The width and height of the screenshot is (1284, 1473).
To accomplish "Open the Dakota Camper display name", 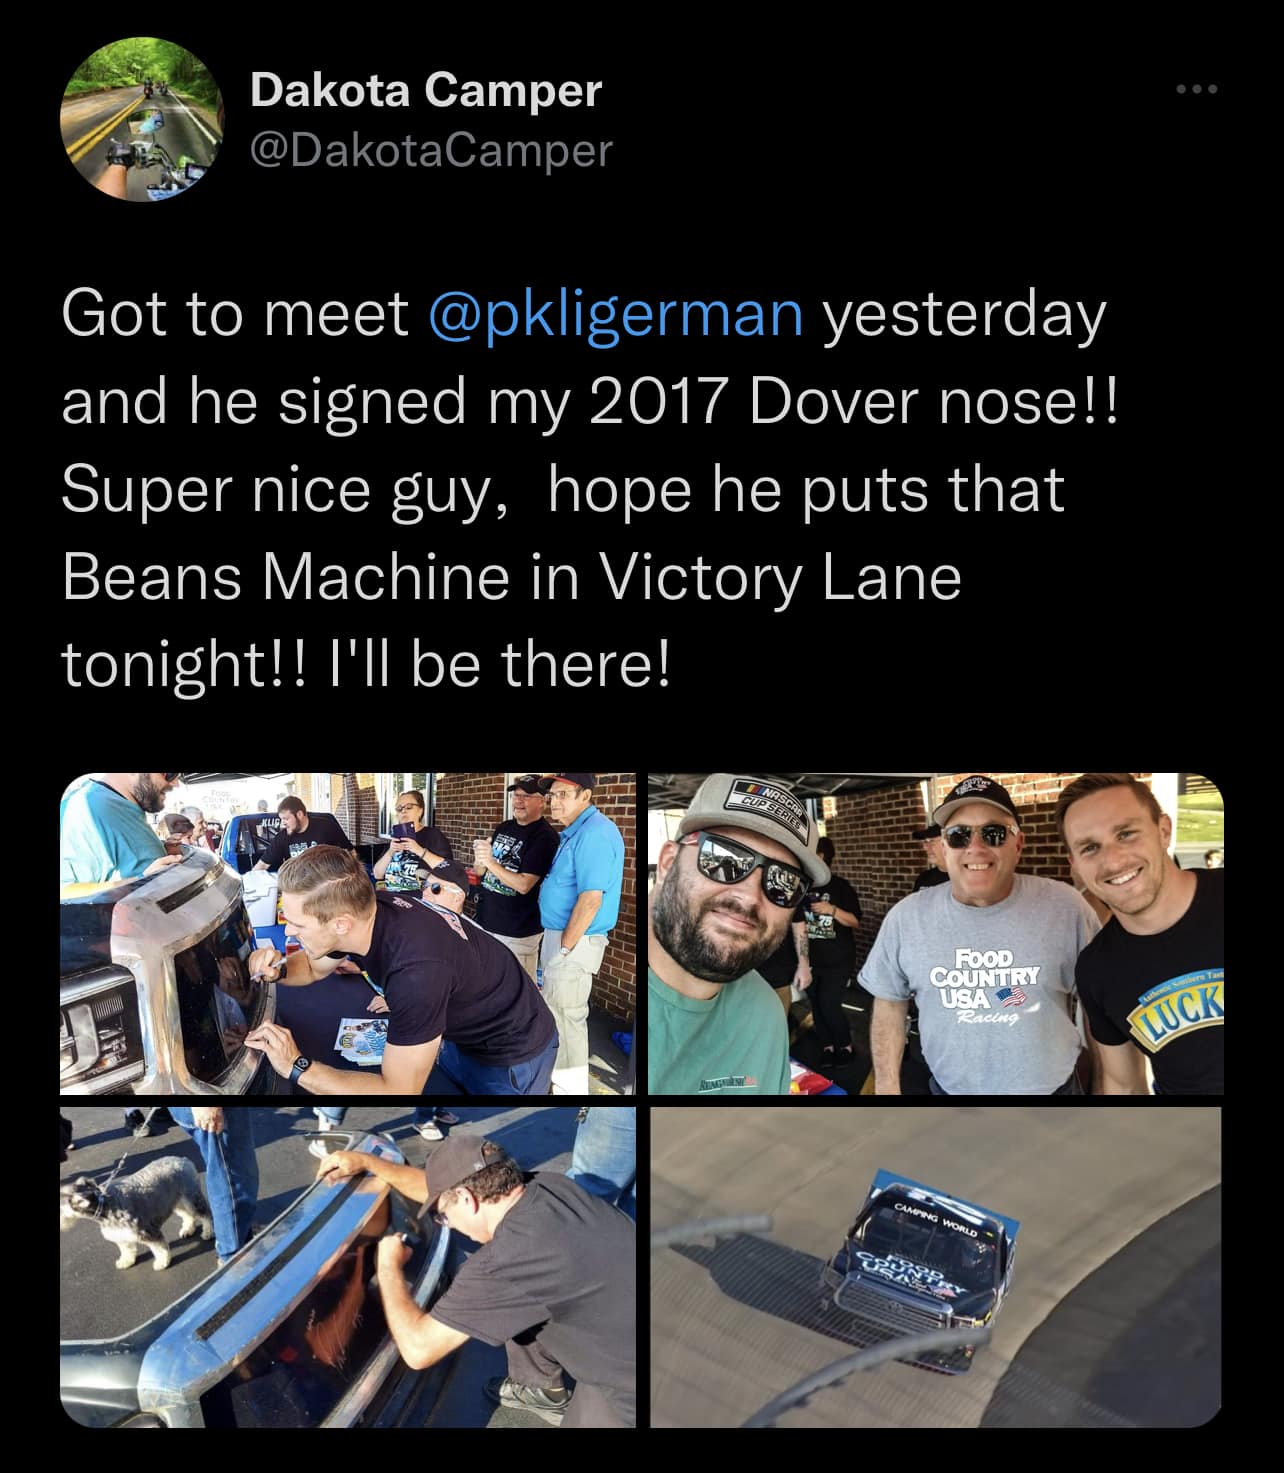I will [x=426, y=91].
